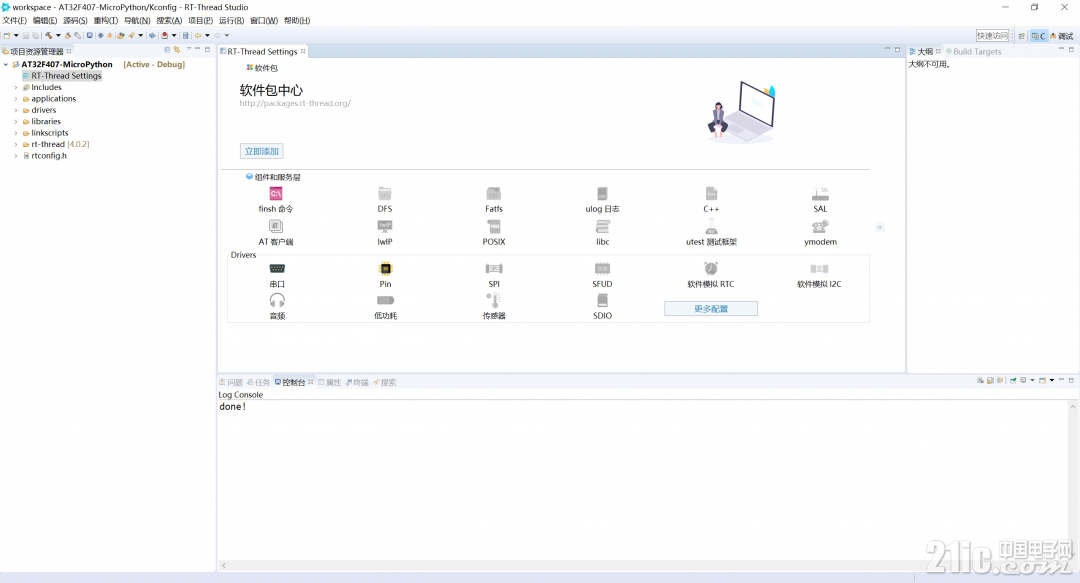This screenshot has height=583, width=1080.
Task: Click the 快速访问 quick access field
Action: coord(992,36)
